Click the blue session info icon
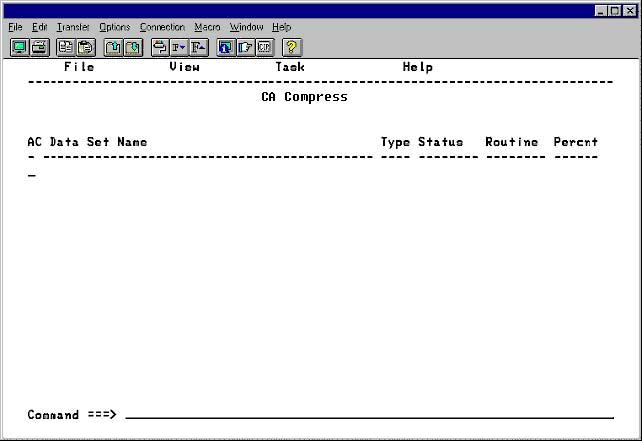 coord(226,47)
